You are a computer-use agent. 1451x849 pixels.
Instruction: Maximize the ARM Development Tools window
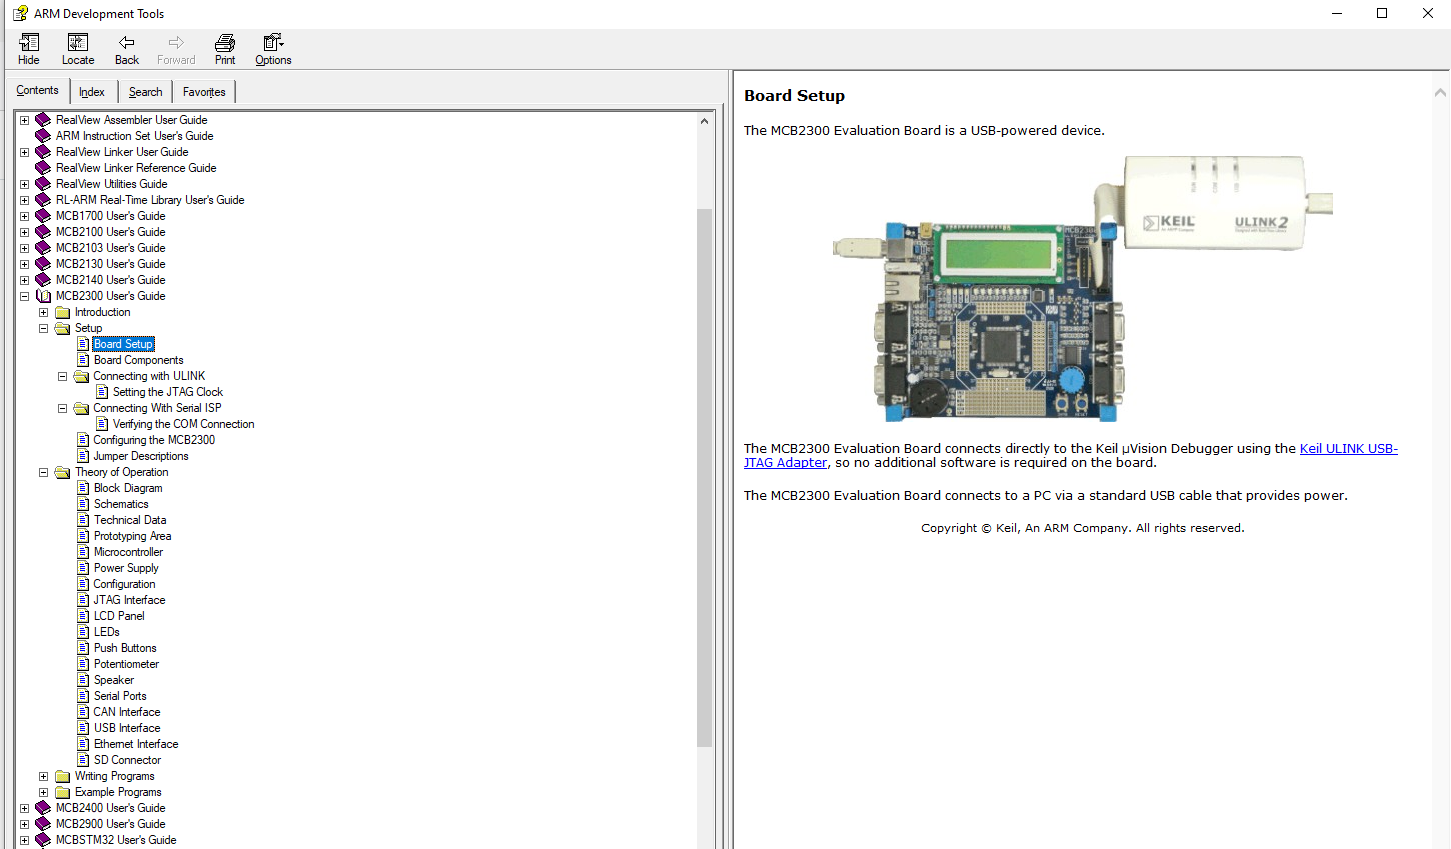(x=1382, y=13)
